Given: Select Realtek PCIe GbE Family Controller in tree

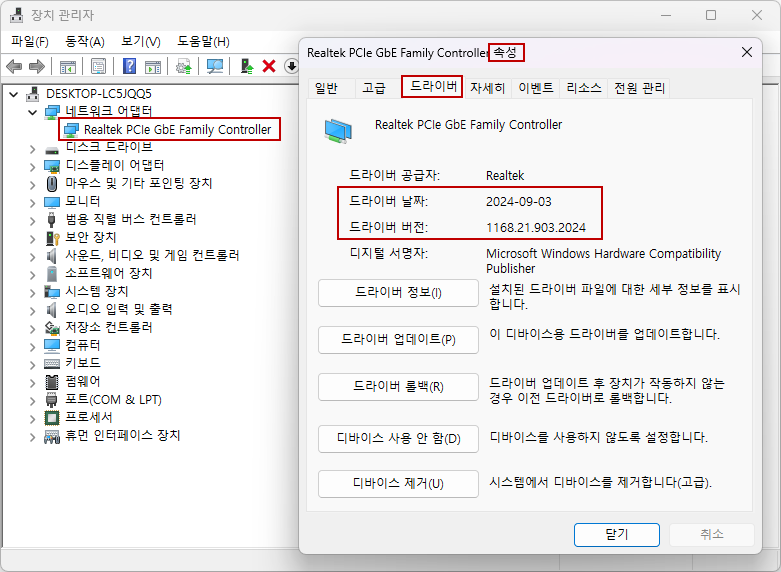Looking at the screenshot, I should pos(177,130).
